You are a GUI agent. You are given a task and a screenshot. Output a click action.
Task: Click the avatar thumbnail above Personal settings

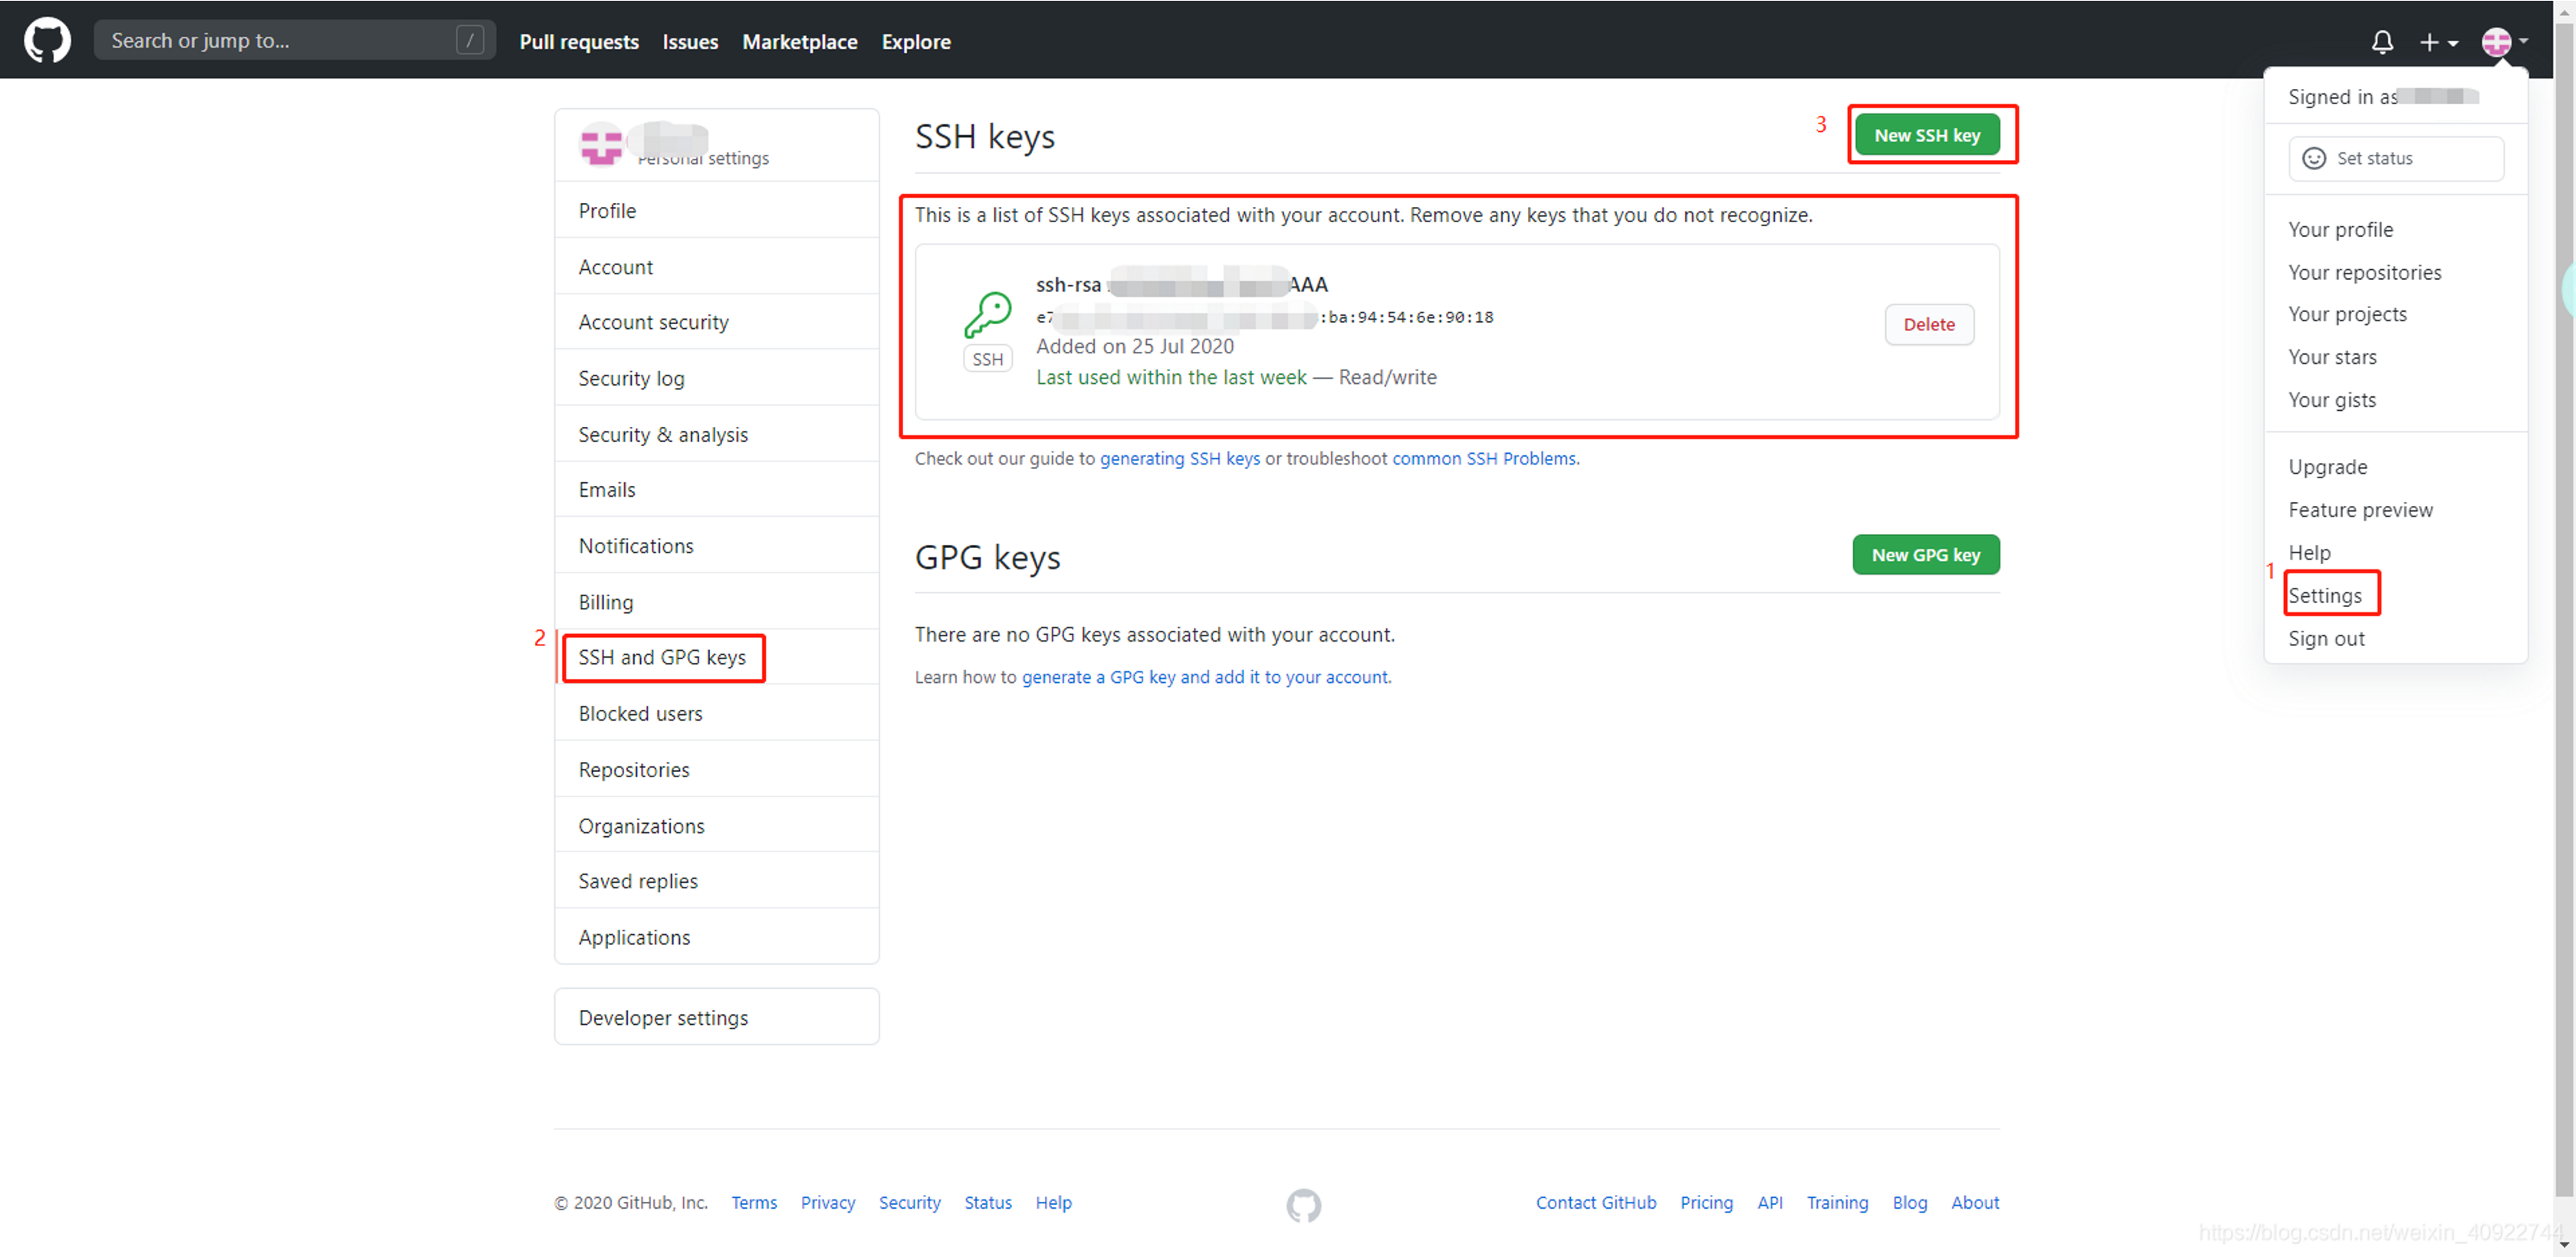coord(601,143)
